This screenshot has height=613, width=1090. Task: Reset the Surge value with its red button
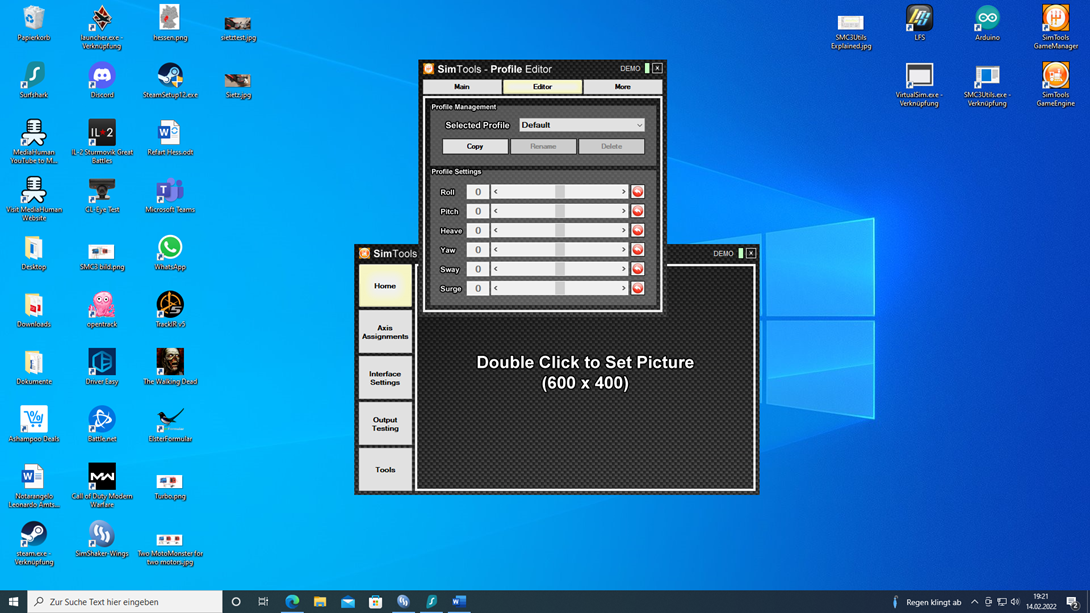[x=637, y=288]
